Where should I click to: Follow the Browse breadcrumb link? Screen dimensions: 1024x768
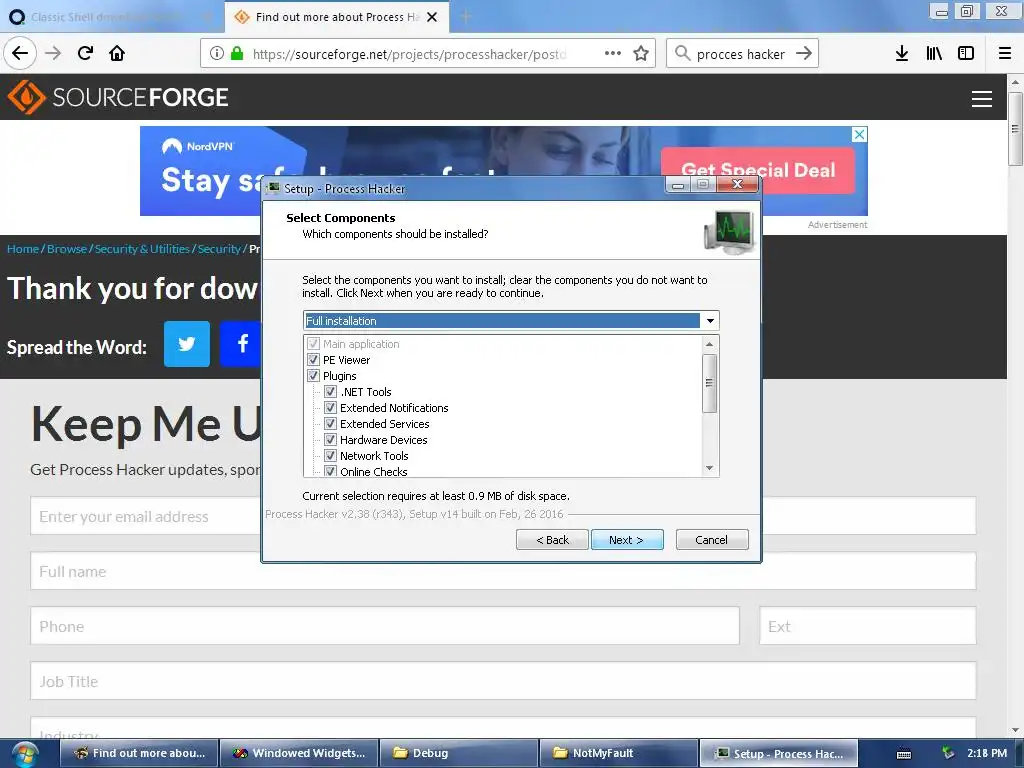tap(67, 249)
